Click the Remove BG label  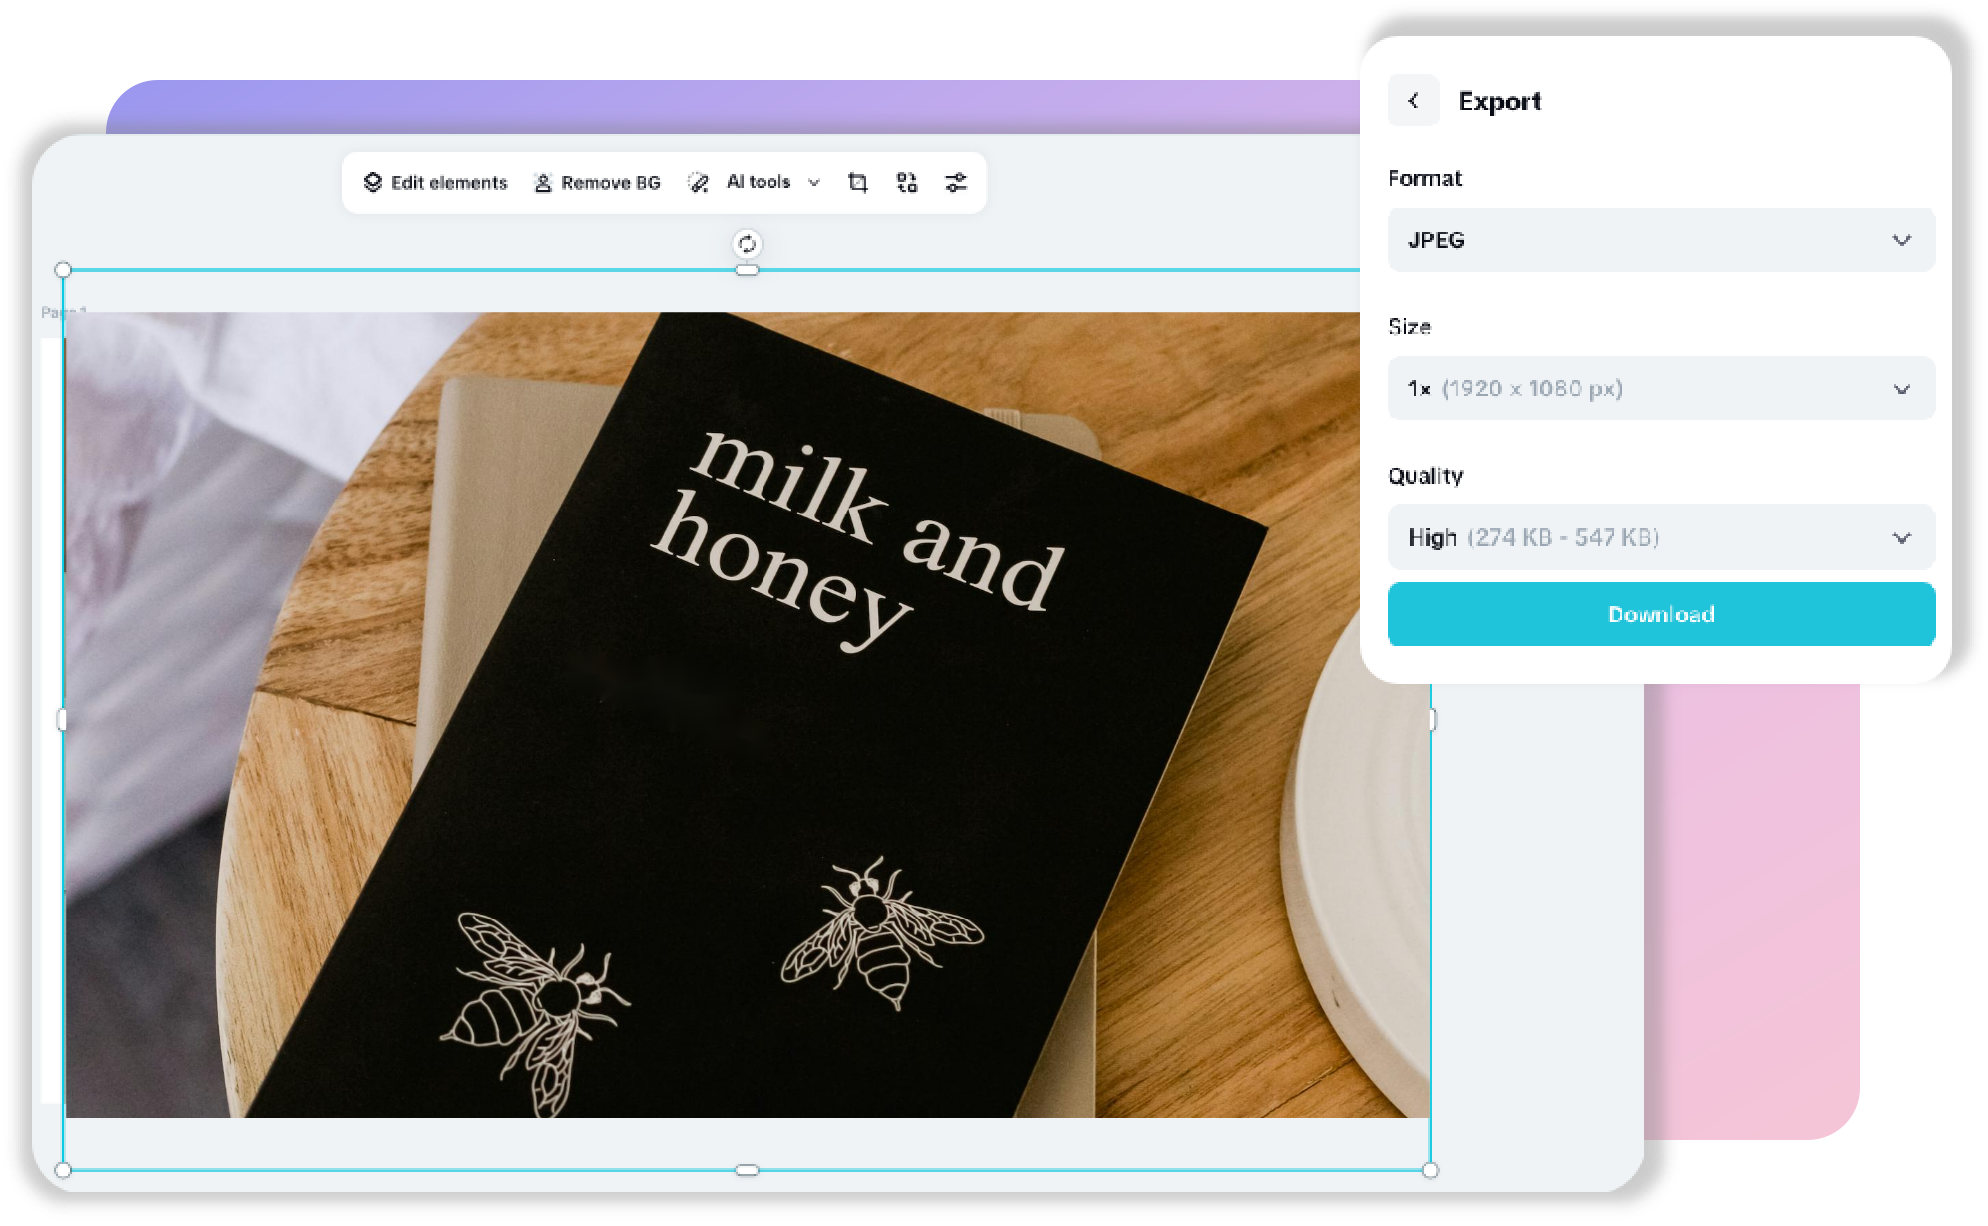point(610,183)
